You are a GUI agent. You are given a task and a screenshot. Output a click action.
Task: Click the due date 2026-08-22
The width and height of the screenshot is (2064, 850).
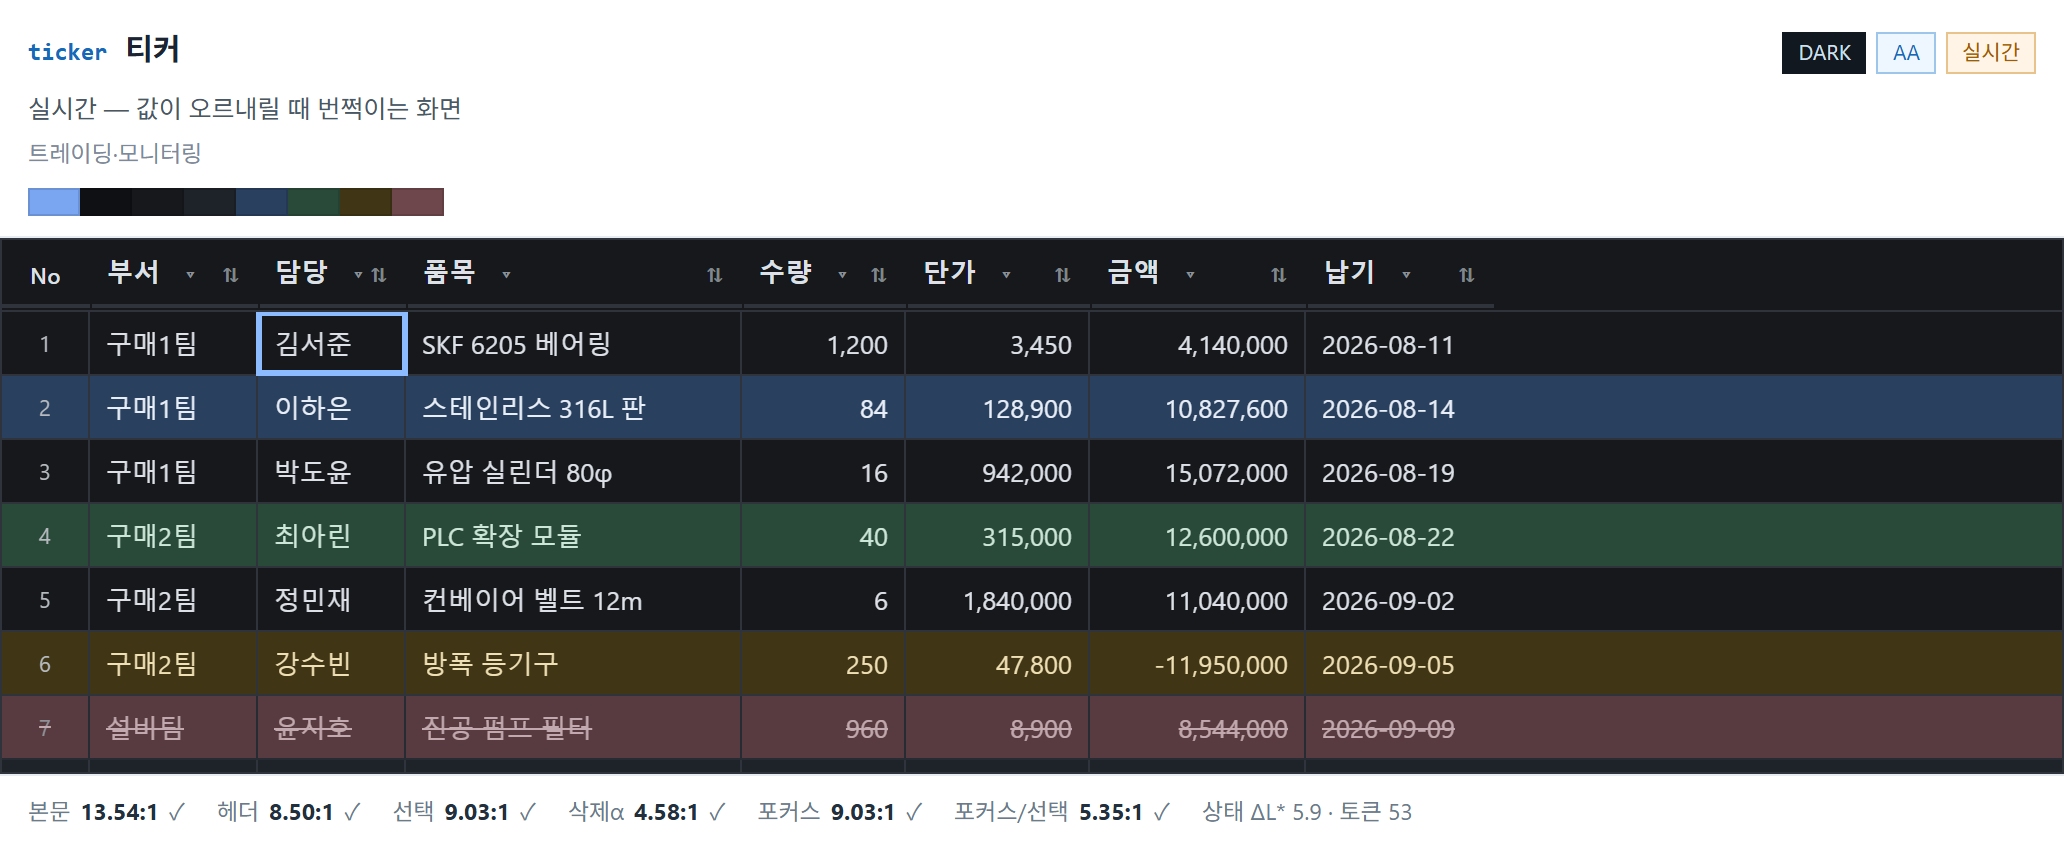(1388, 537)
